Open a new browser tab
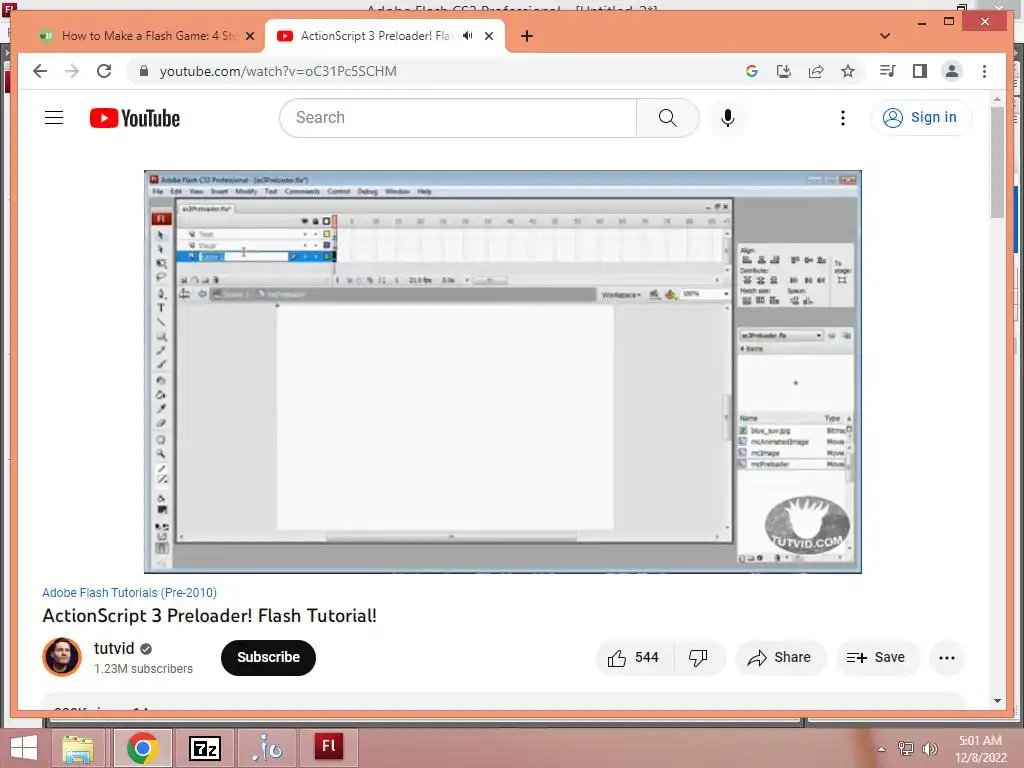The image size is (1024, 768). point(526,36)
